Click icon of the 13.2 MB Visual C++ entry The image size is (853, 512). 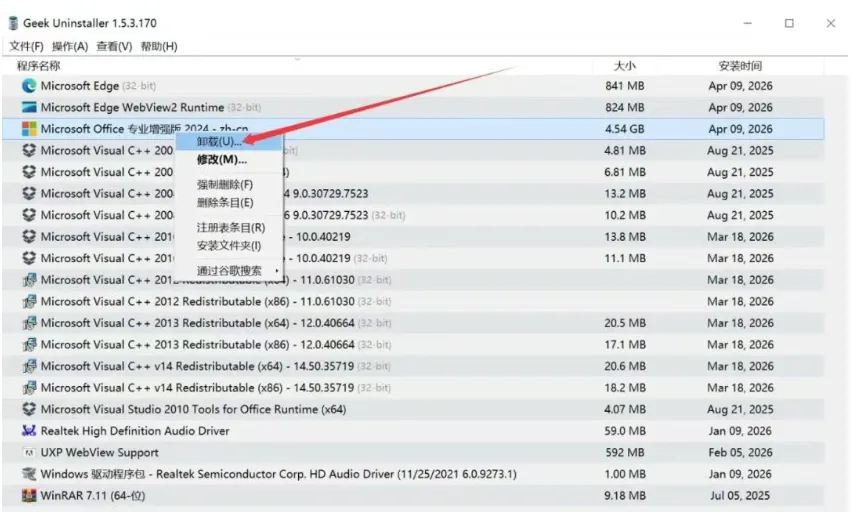(29, 194)
